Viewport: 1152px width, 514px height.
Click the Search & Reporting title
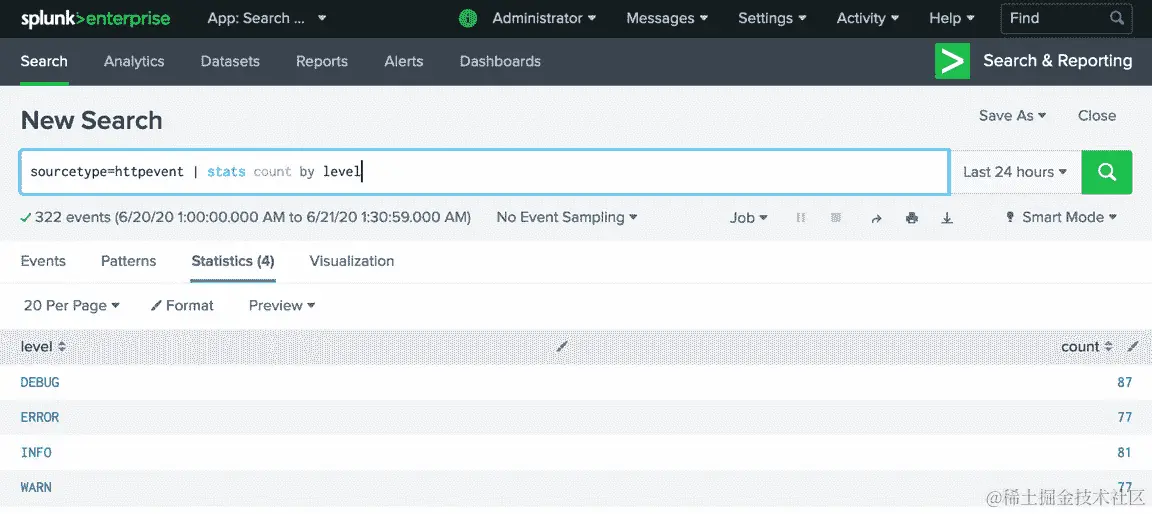(x=1057, y=61)
